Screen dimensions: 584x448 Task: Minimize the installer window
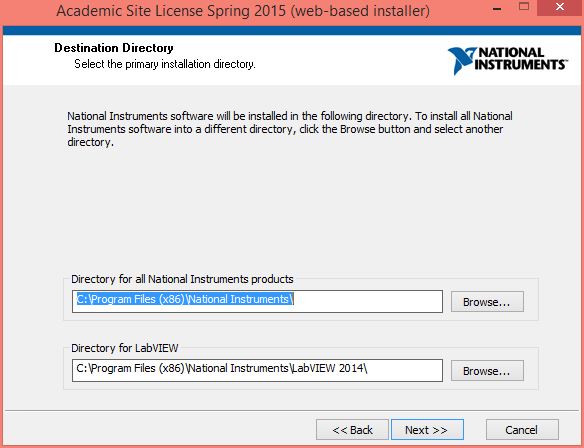(497, 9)
